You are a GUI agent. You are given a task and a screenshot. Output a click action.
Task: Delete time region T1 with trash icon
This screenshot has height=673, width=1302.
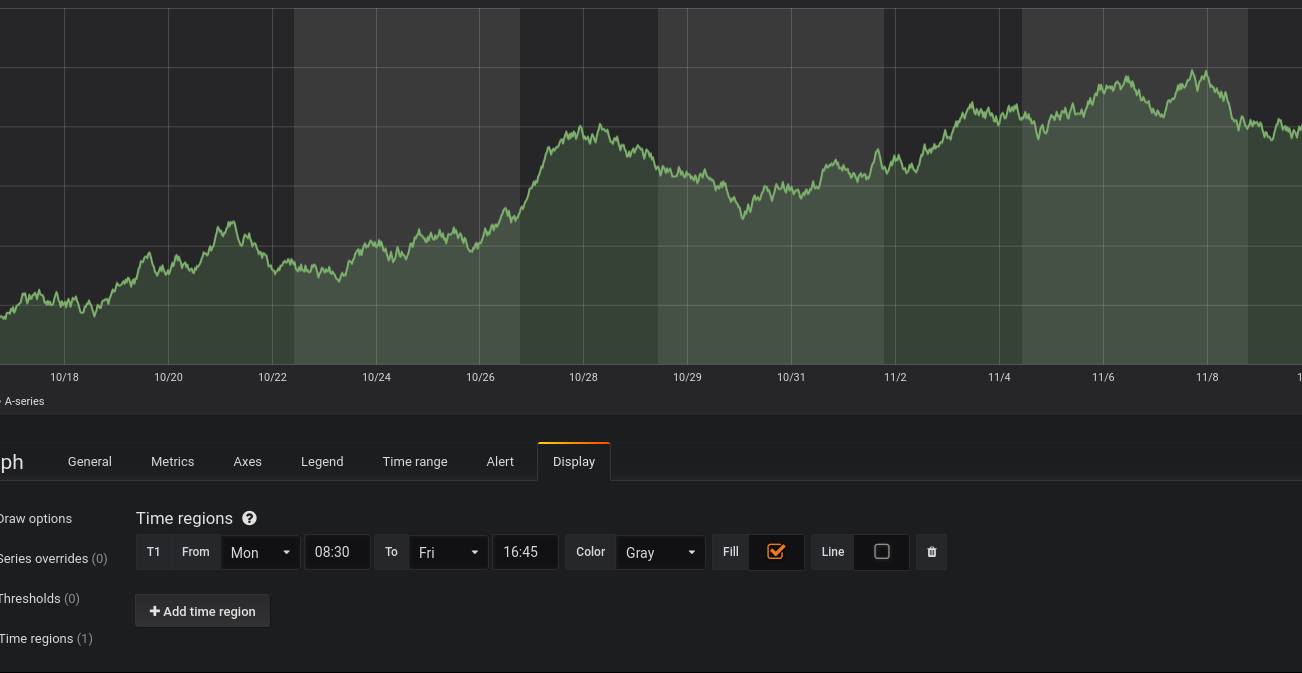(x=932, y=552)
